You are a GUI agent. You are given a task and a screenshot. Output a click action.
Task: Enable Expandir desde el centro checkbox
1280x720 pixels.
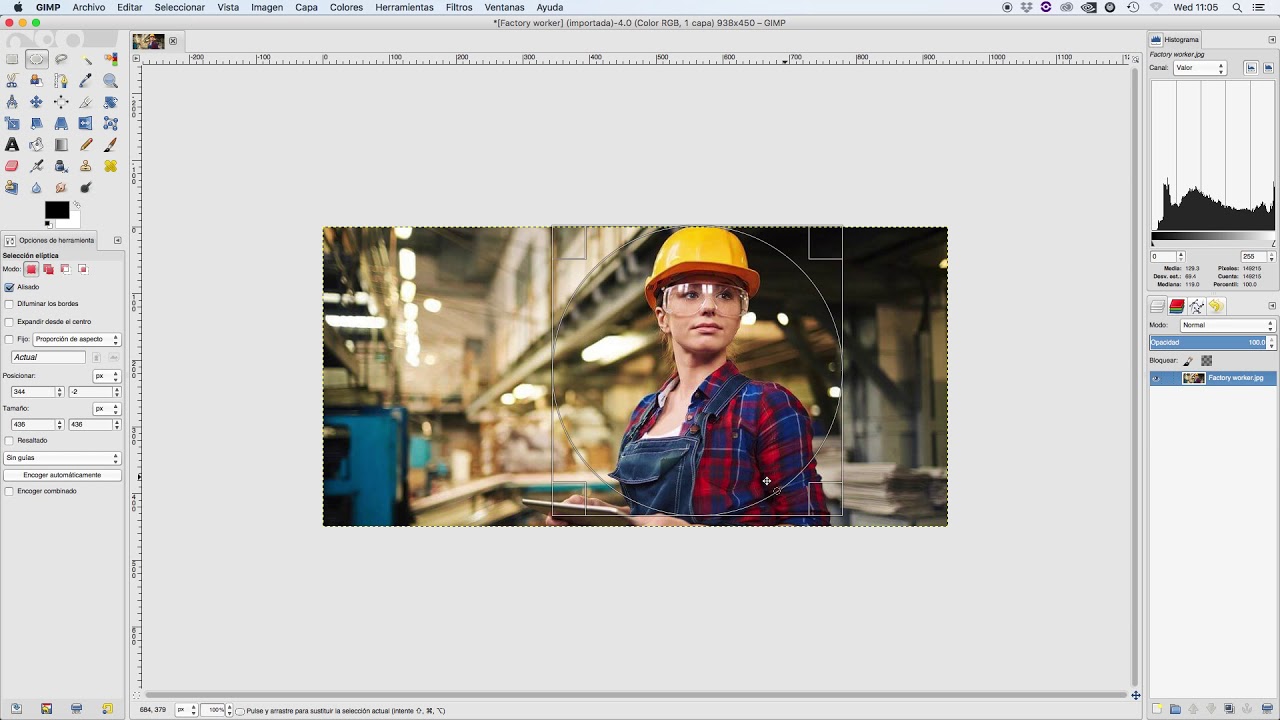click(9, 322)
